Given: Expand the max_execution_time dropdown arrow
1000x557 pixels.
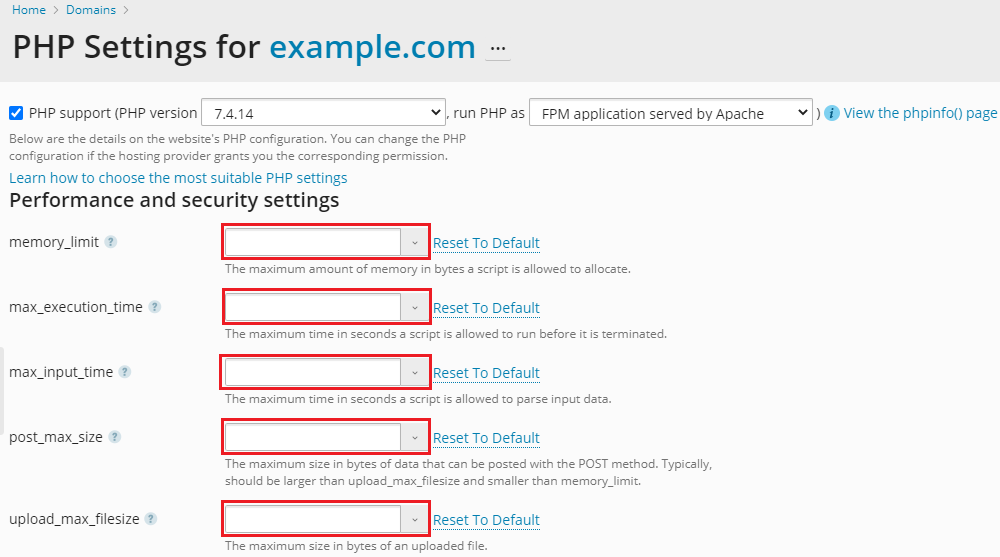Looking at the screenshot, I should [414, 307].
